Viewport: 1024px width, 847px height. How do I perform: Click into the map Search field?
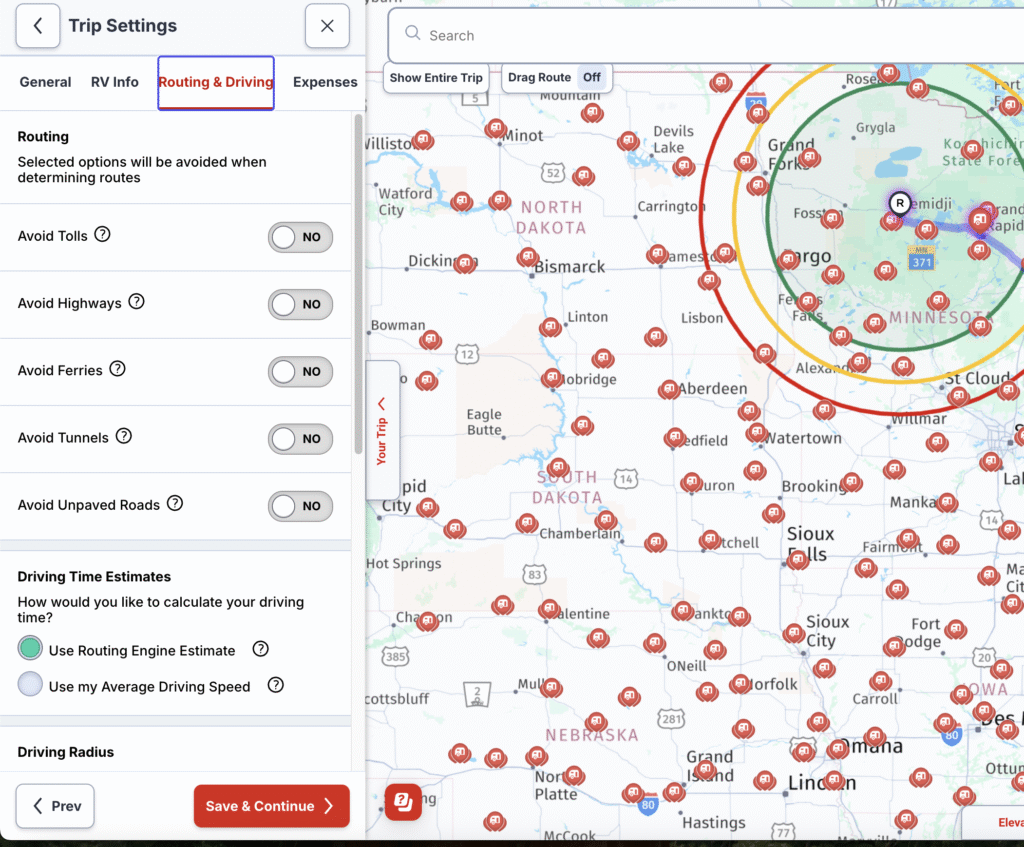[x=700, y=36]
